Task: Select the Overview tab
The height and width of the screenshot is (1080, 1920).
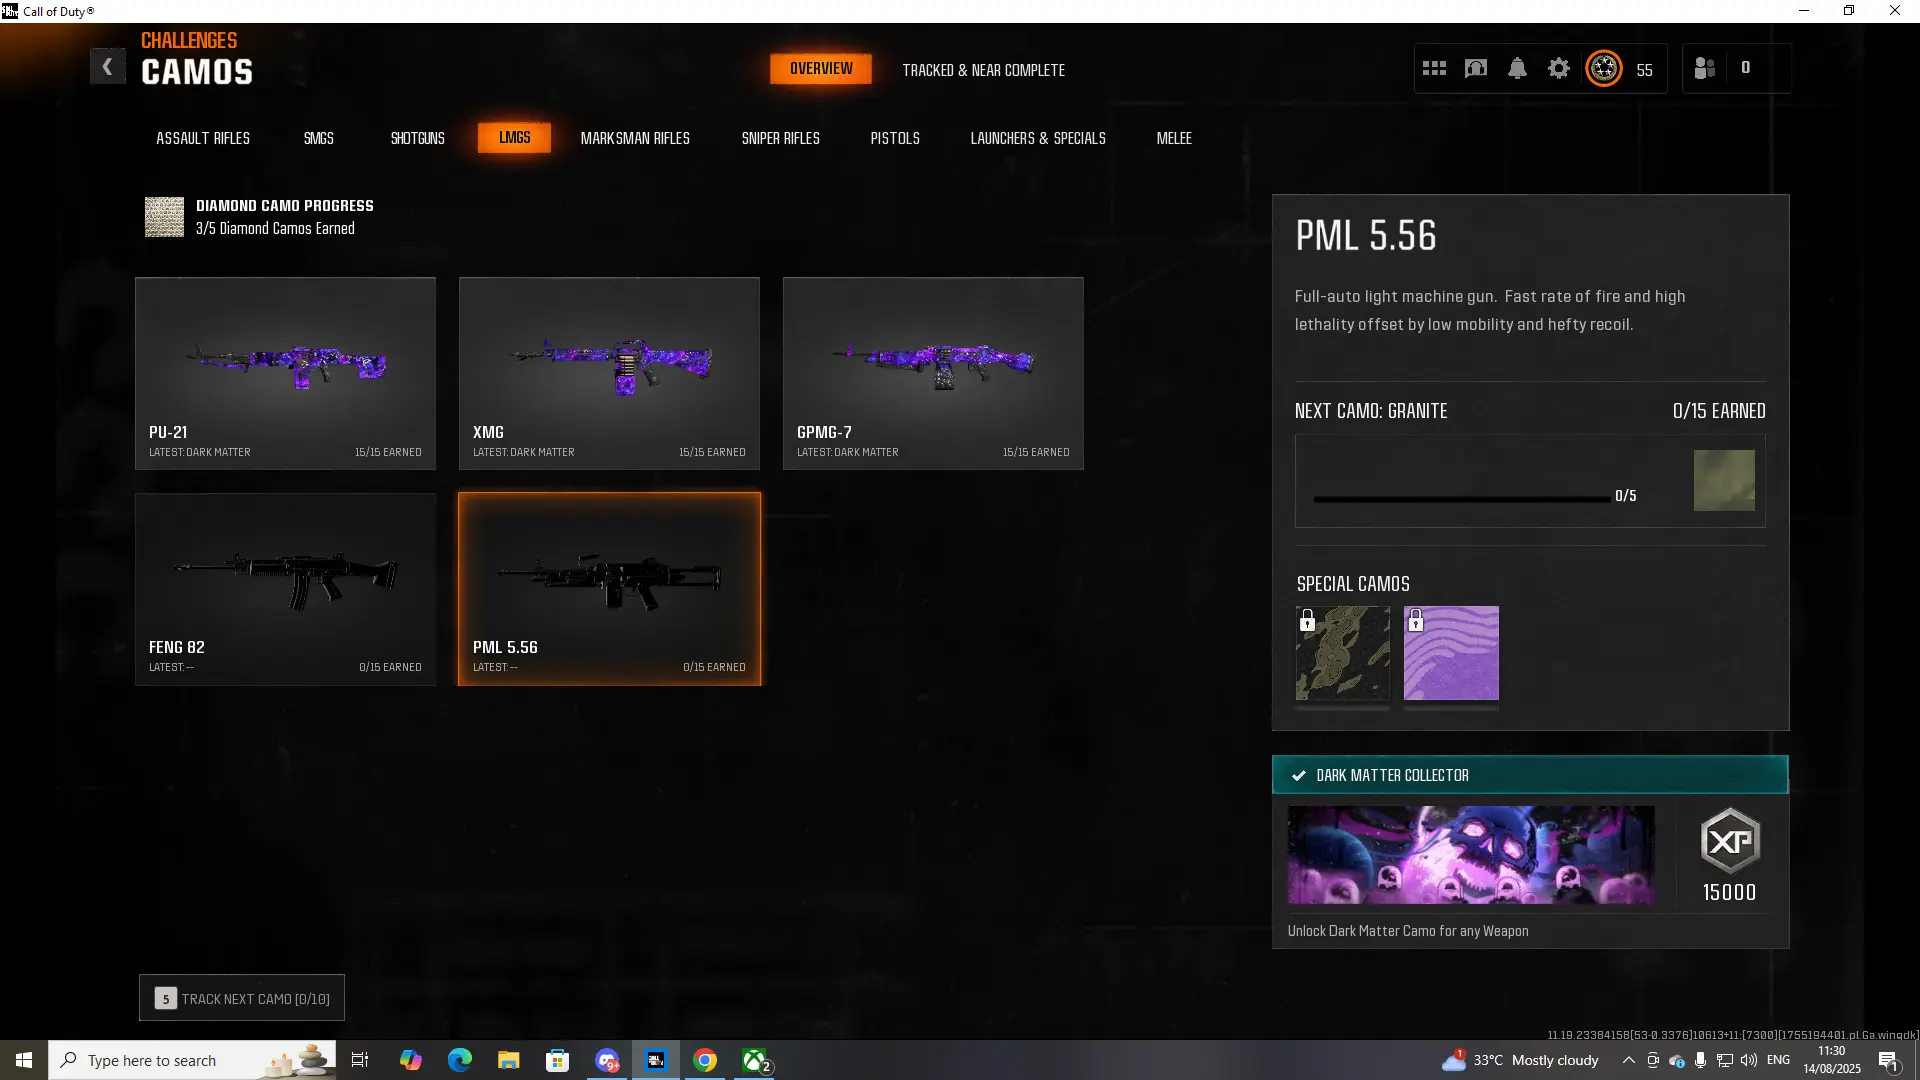Action: pos(821,69)
